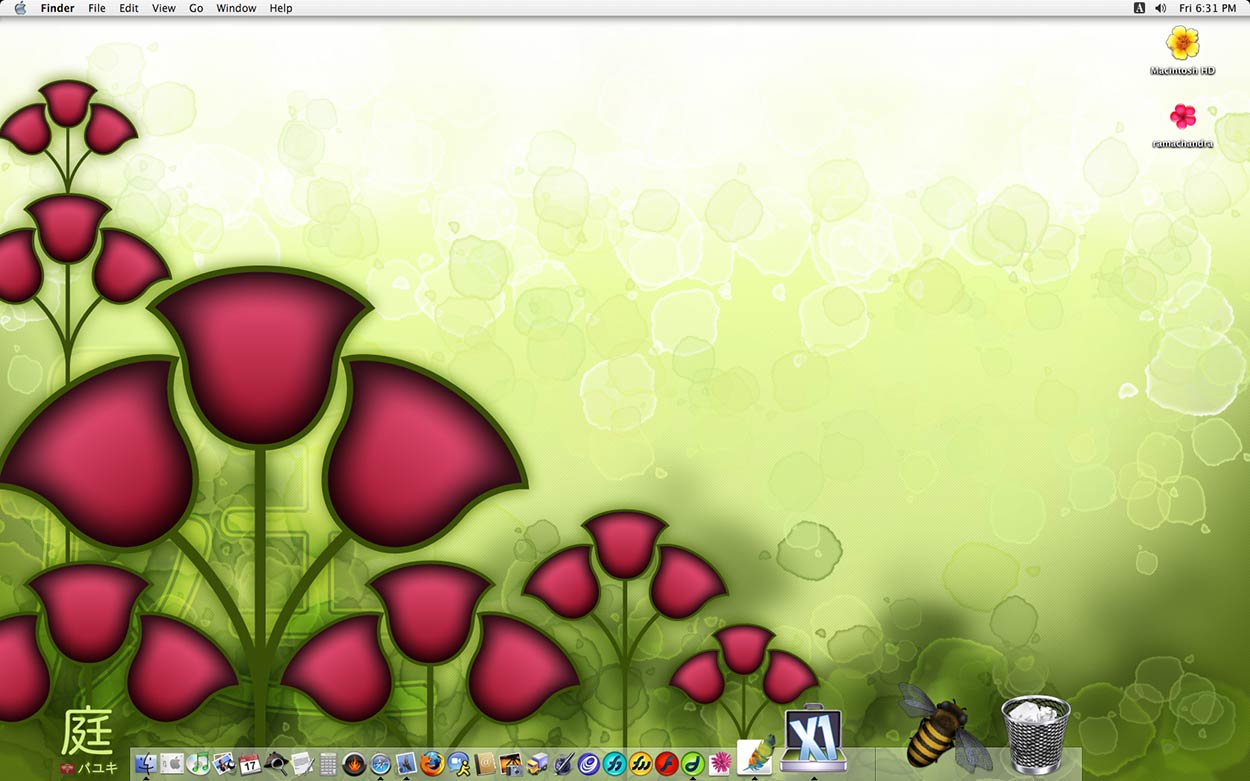1250x781 pixels.
Task: Open iTunes in the dock
Action: coord(198,764)
